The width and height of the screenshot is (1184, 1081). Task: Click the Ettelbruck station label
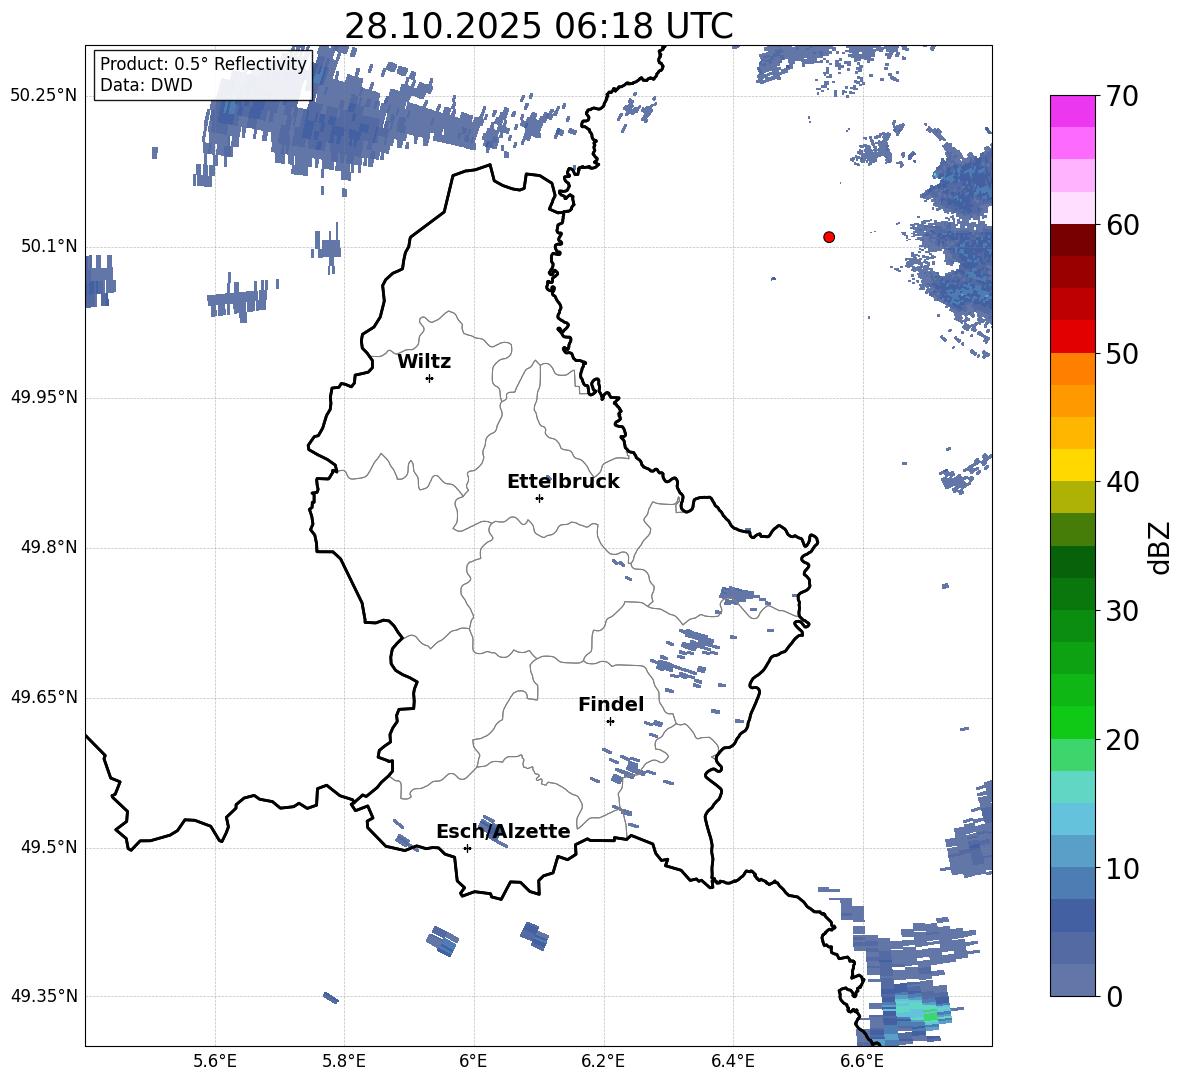[x=563, y=482]
